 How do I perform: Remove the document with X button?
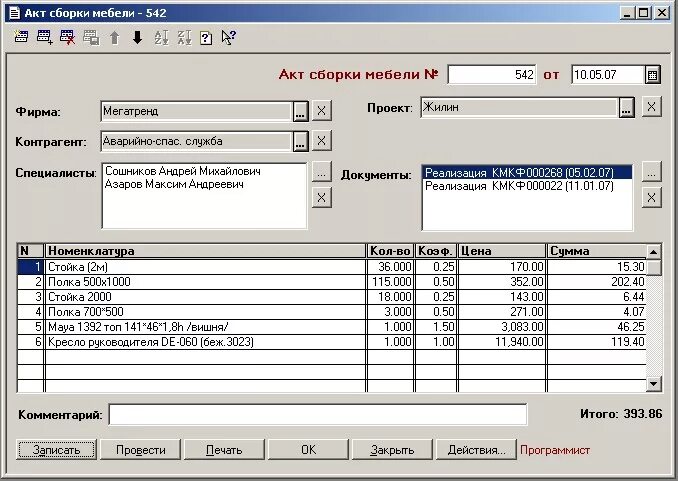tap(652, 198)
